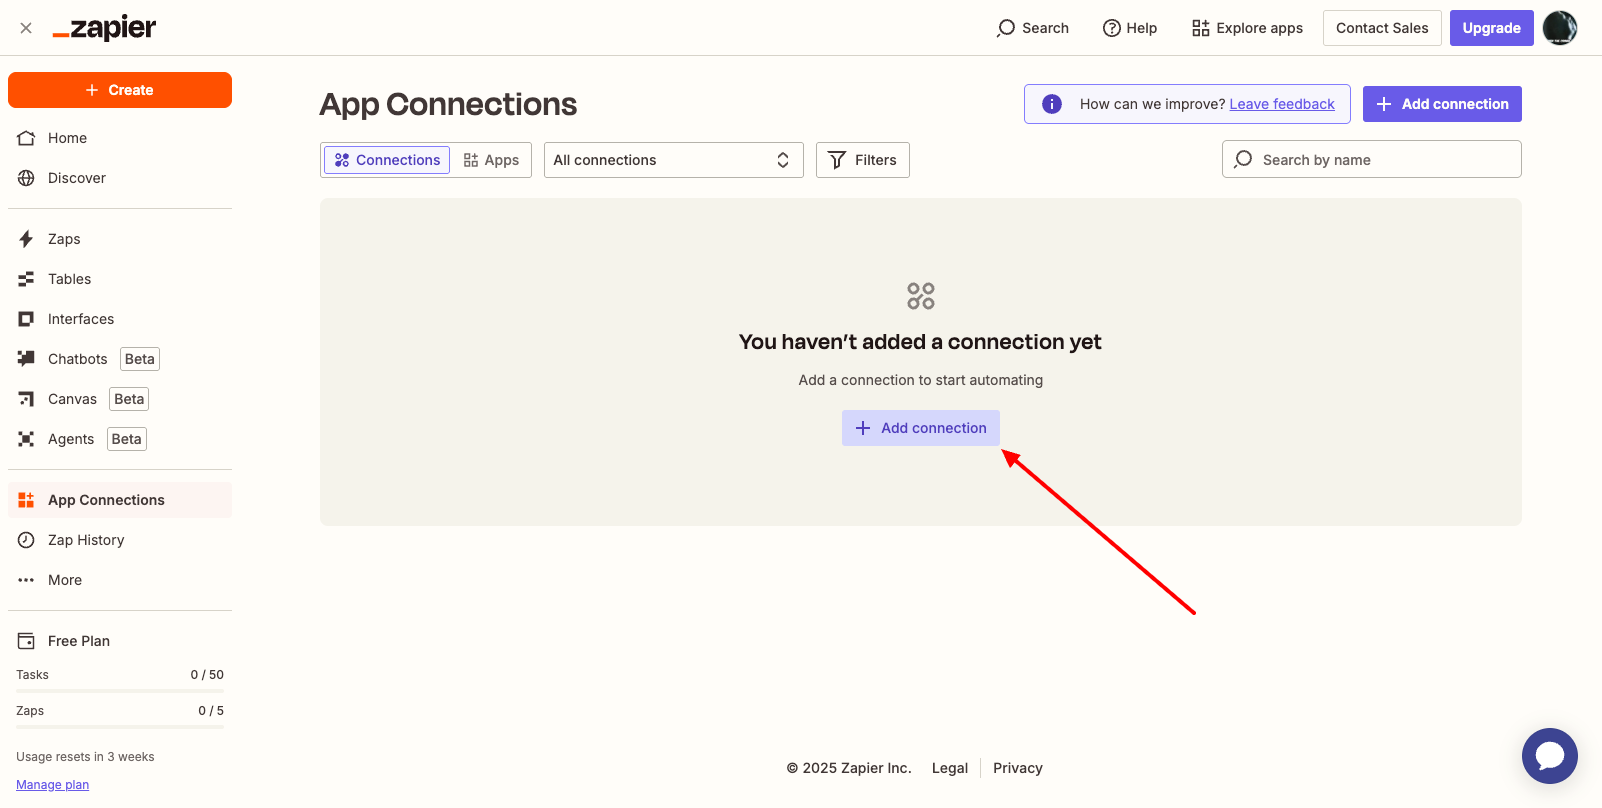Open the Manage plan link
This screenshot has height=808, width=1602.
coord(52,785)
